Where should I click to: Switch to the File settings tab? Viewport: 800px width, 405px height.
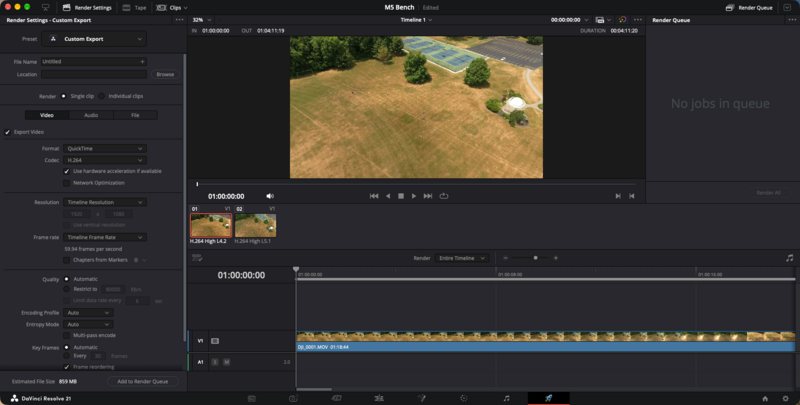pyautogui.click(x=135, y=115)
